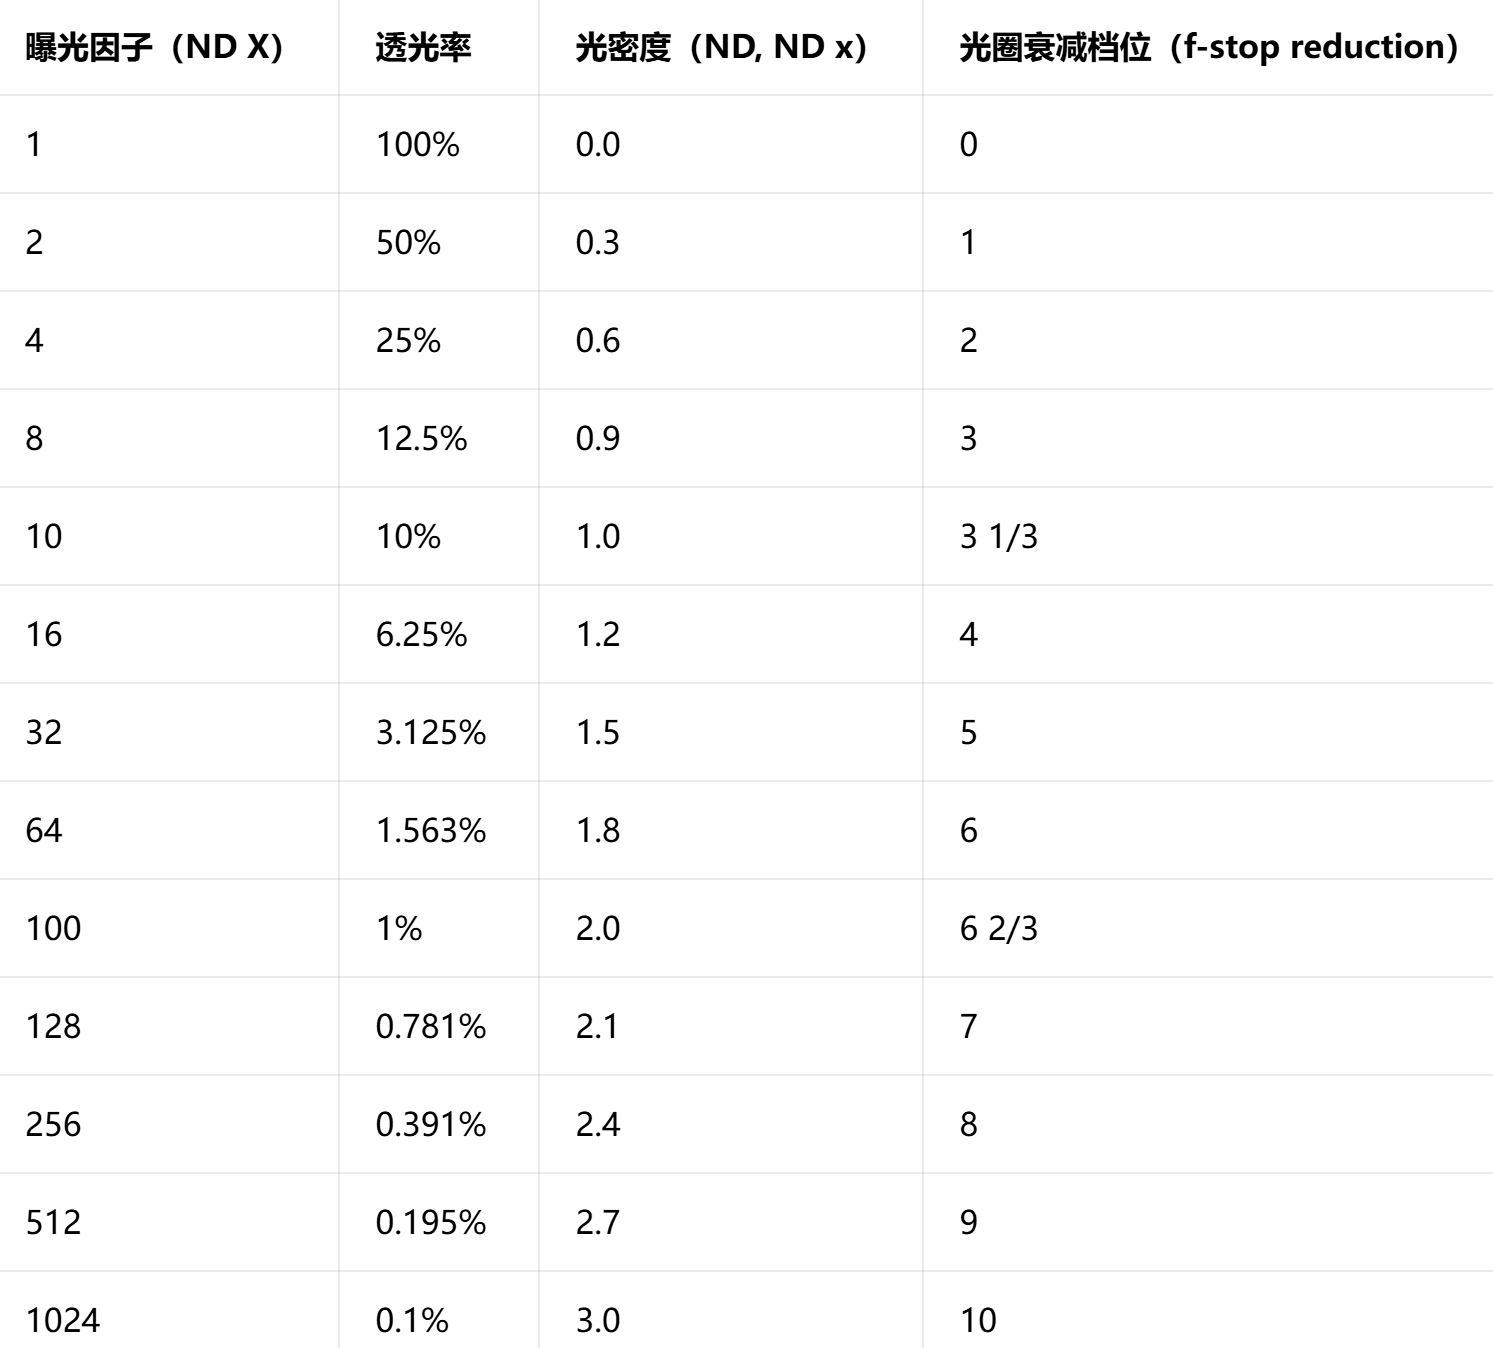Select the exposure factor 512 cell
This screenshot has height=1348, width=1493.
point(53,1223)
